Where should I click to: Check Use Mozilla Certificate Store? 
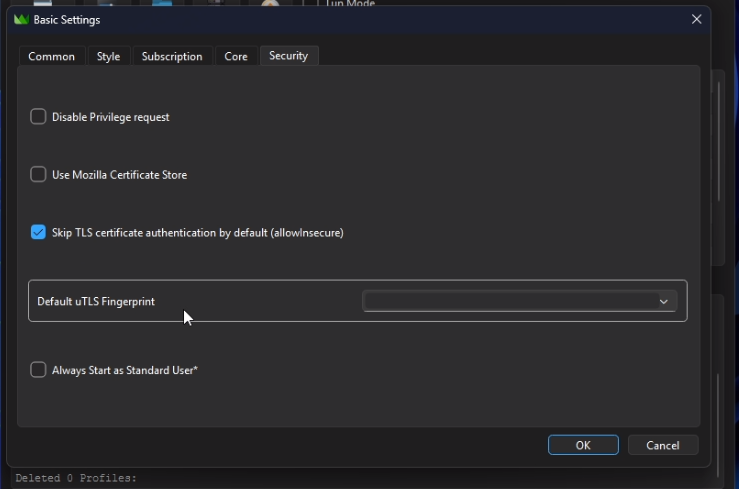click(x=39, y=175)
